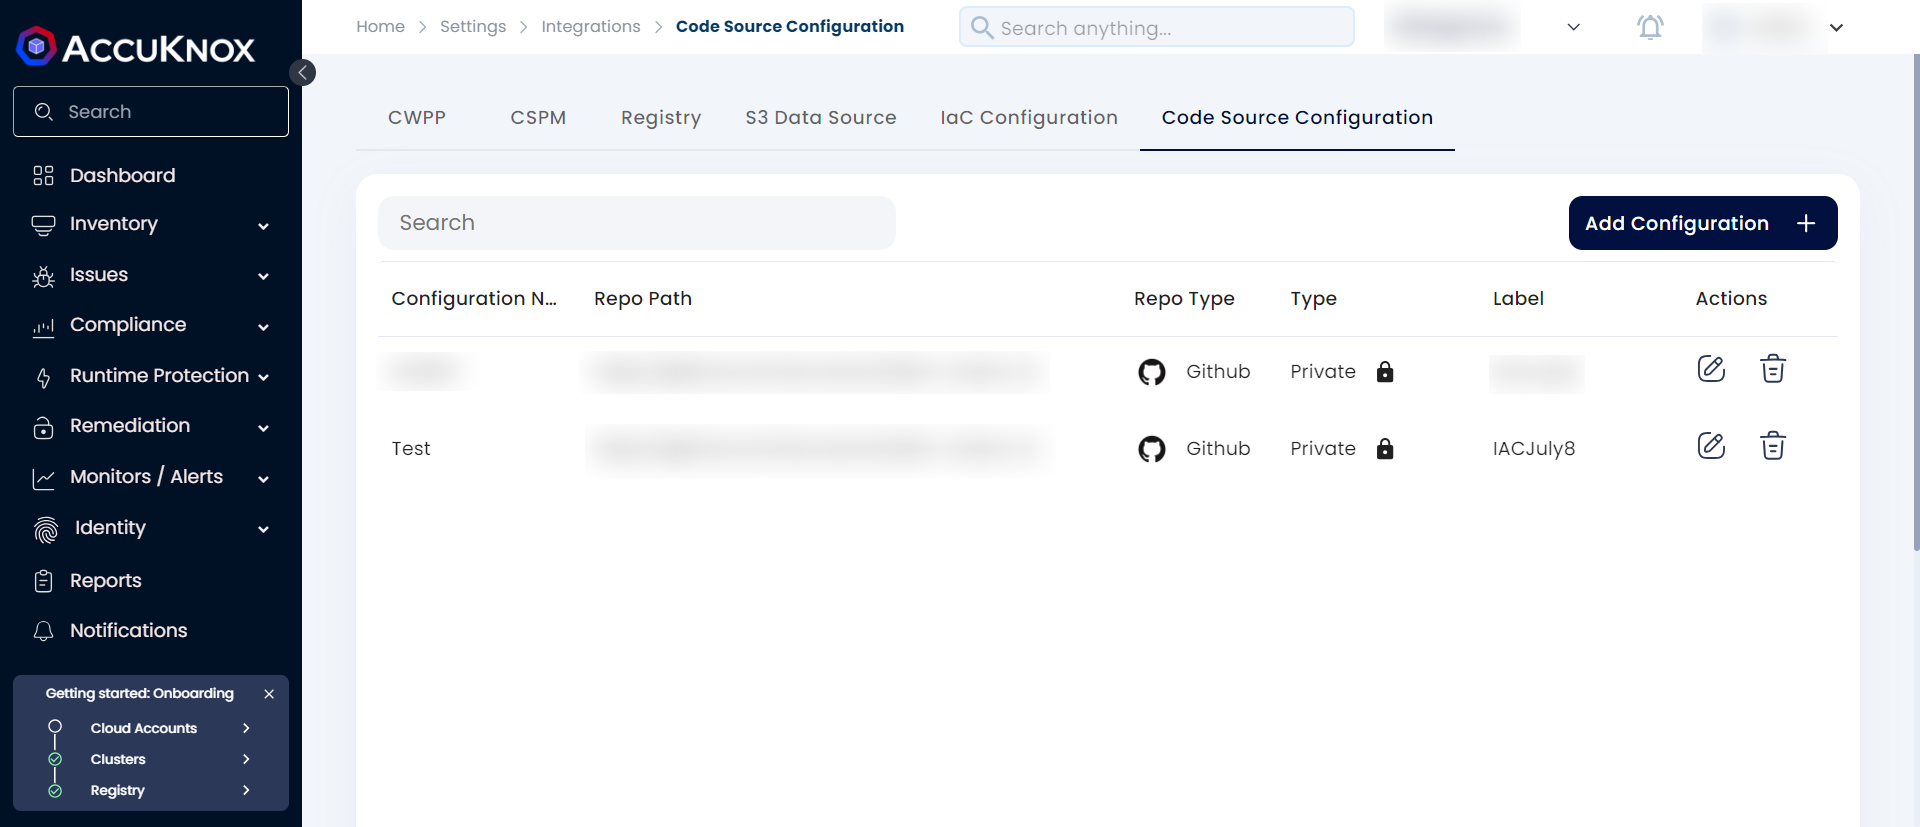Delete the first blurred configuration row

click(1773, 369)
